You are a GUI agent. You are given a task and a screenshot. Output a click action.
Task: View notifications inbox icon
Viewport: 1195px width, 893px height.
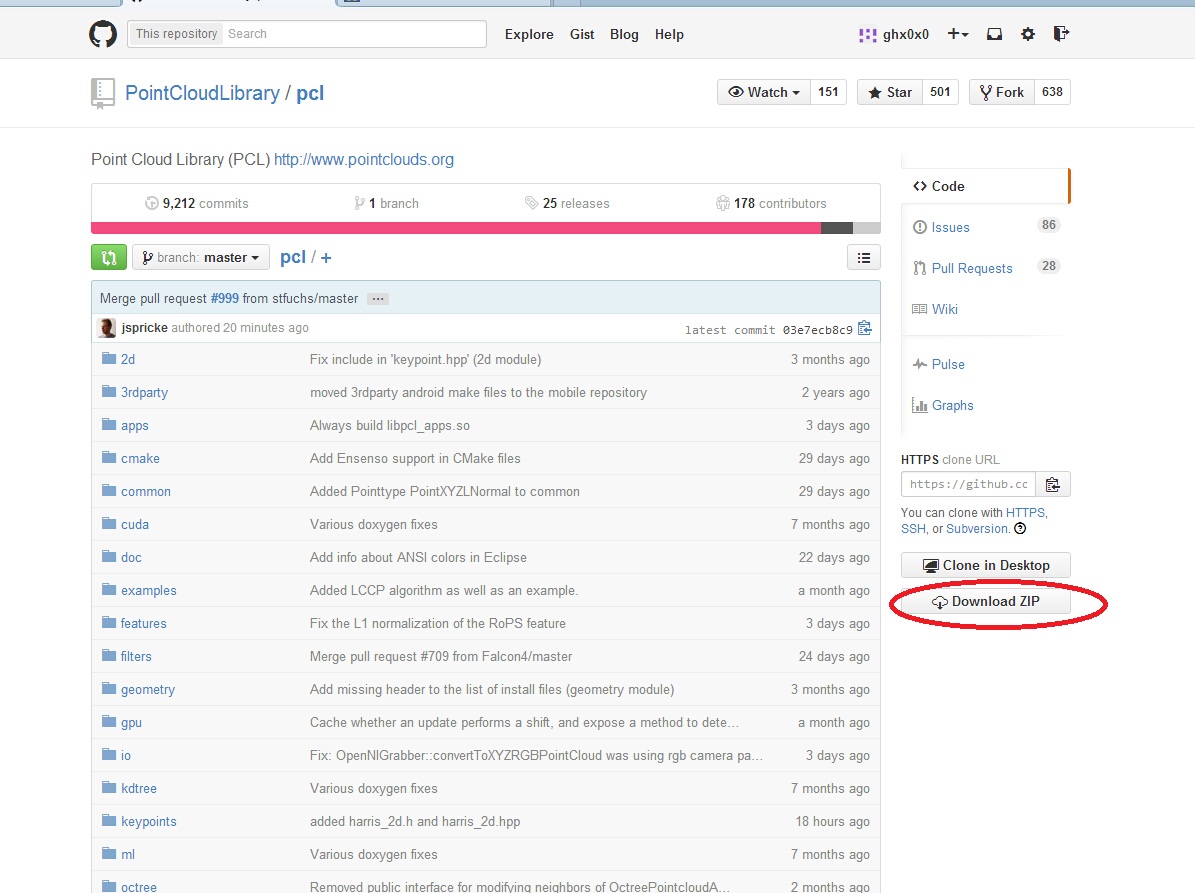click(995, 34)
